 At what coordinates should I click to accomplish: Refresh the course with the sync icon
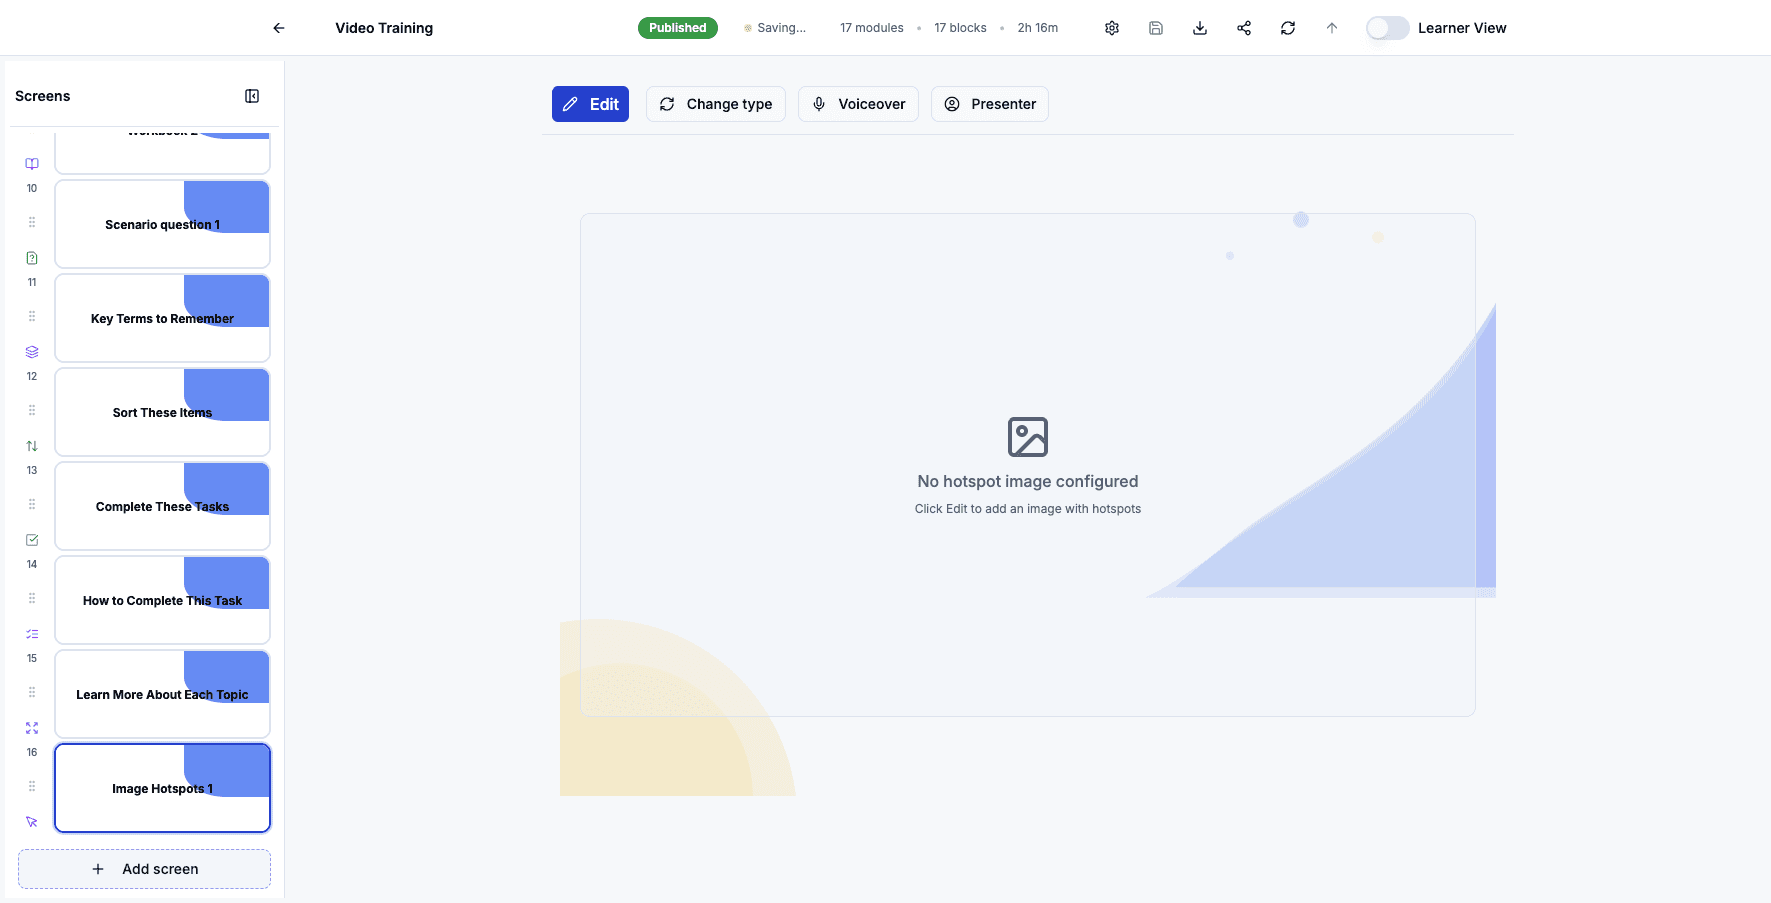pyautogui.click(x=1287, y=27)
